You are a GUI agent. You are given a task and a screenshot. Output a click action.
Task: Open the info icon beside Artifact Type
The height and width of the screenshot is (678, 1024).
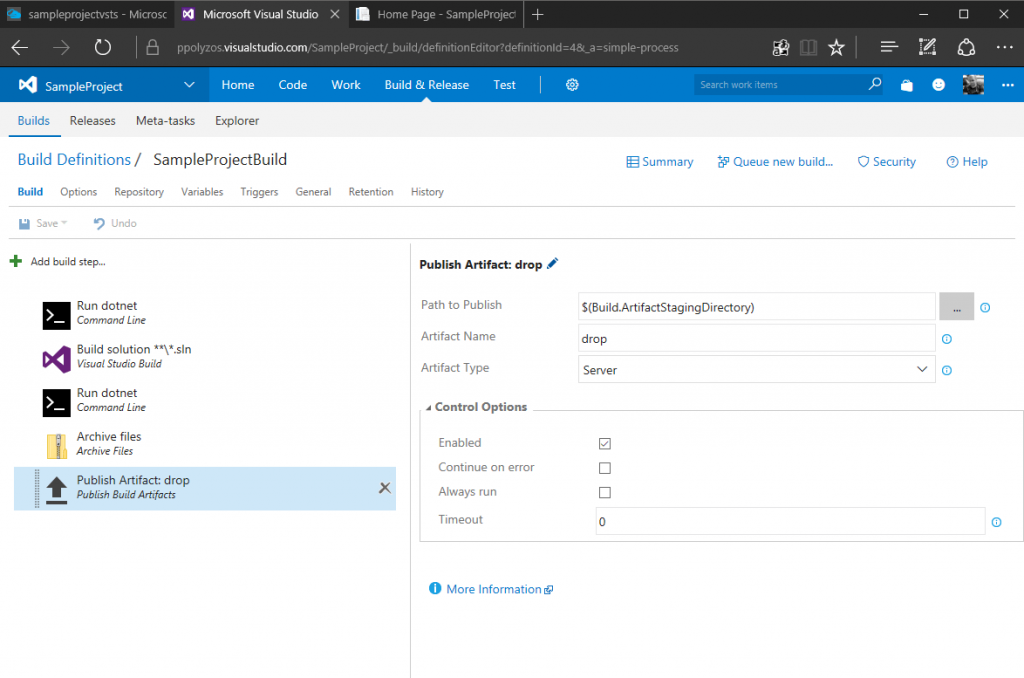point(946,370)
